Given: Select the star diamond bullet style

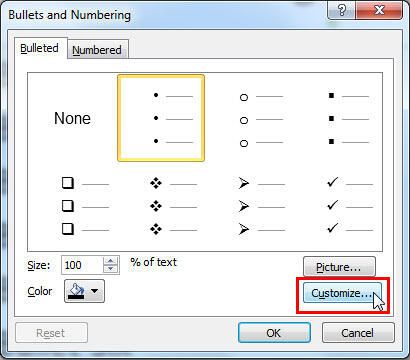Looking at the screenshot, I should [161, 206].
